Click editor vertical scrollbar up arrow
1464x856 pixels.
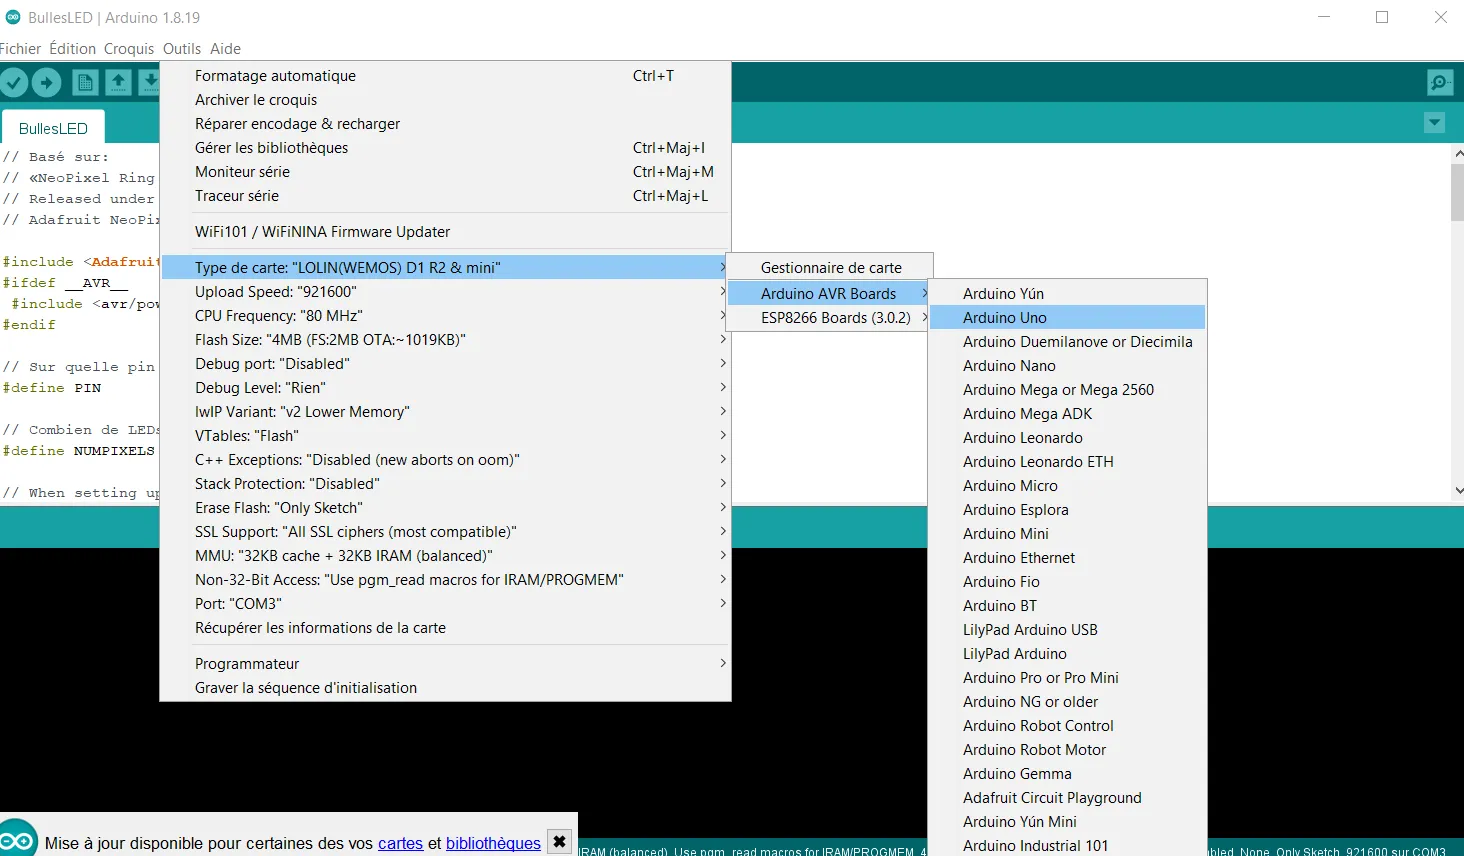[x=1457, y=154]
